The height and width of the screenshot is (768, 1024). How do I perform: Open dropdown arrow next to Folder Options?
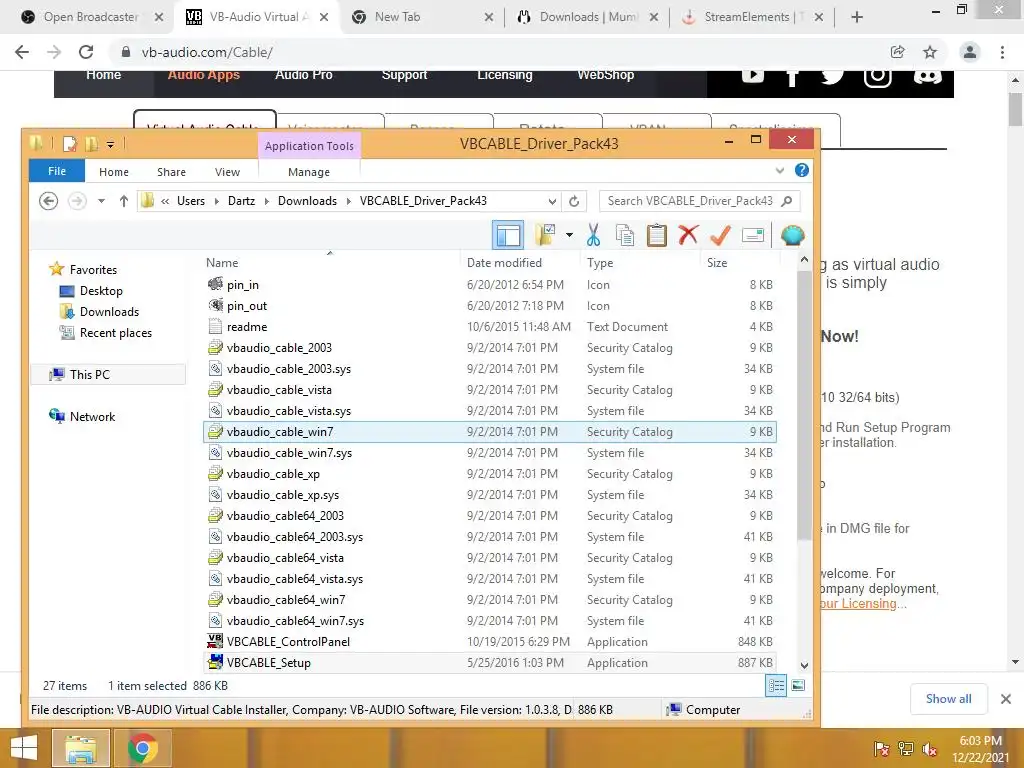(569, 235)
